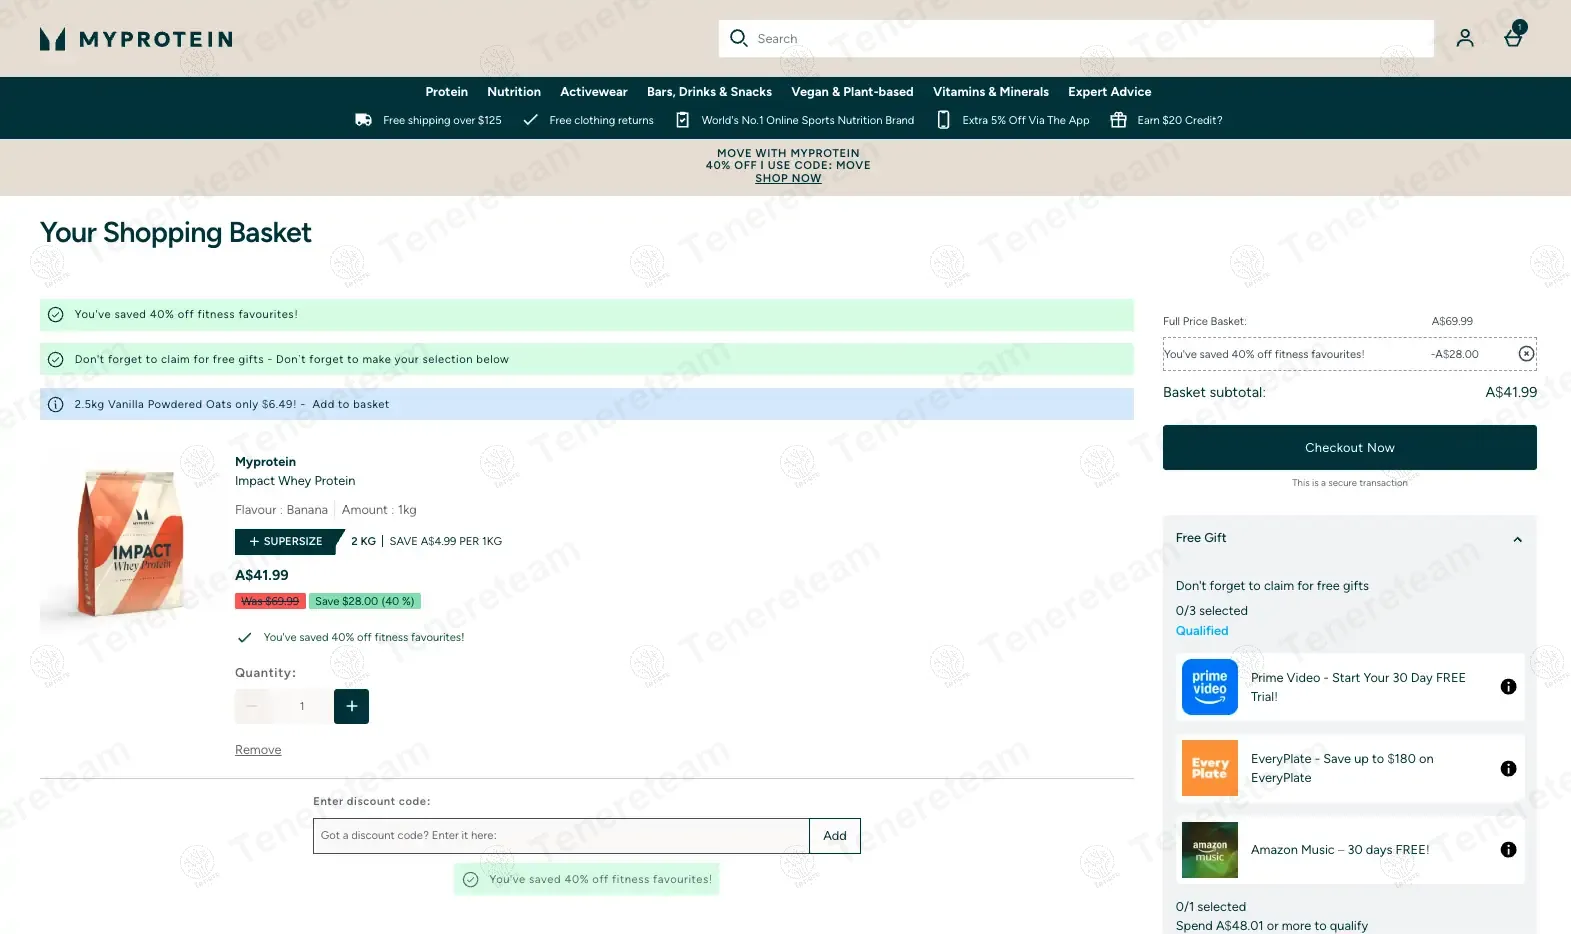Viewport: 1571px width, 934px height.
Task: Click the Prime Video free trial text
Action: click(1358, 687)
